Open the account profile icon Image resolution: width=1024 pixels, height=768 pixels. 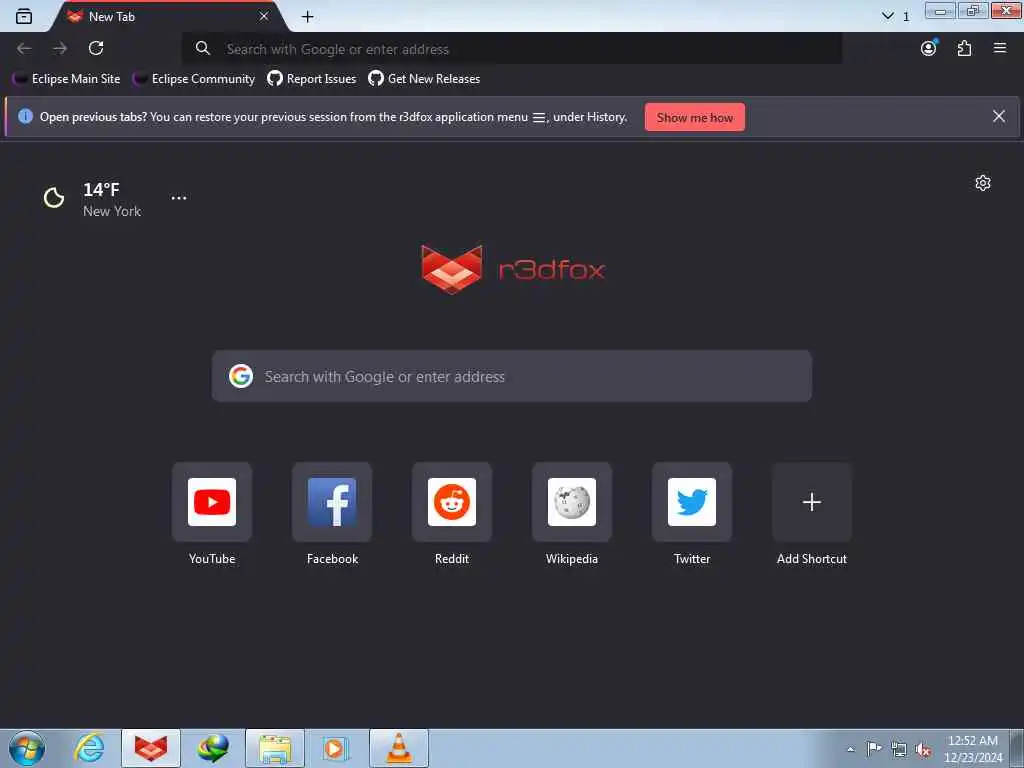pos(929,48)
